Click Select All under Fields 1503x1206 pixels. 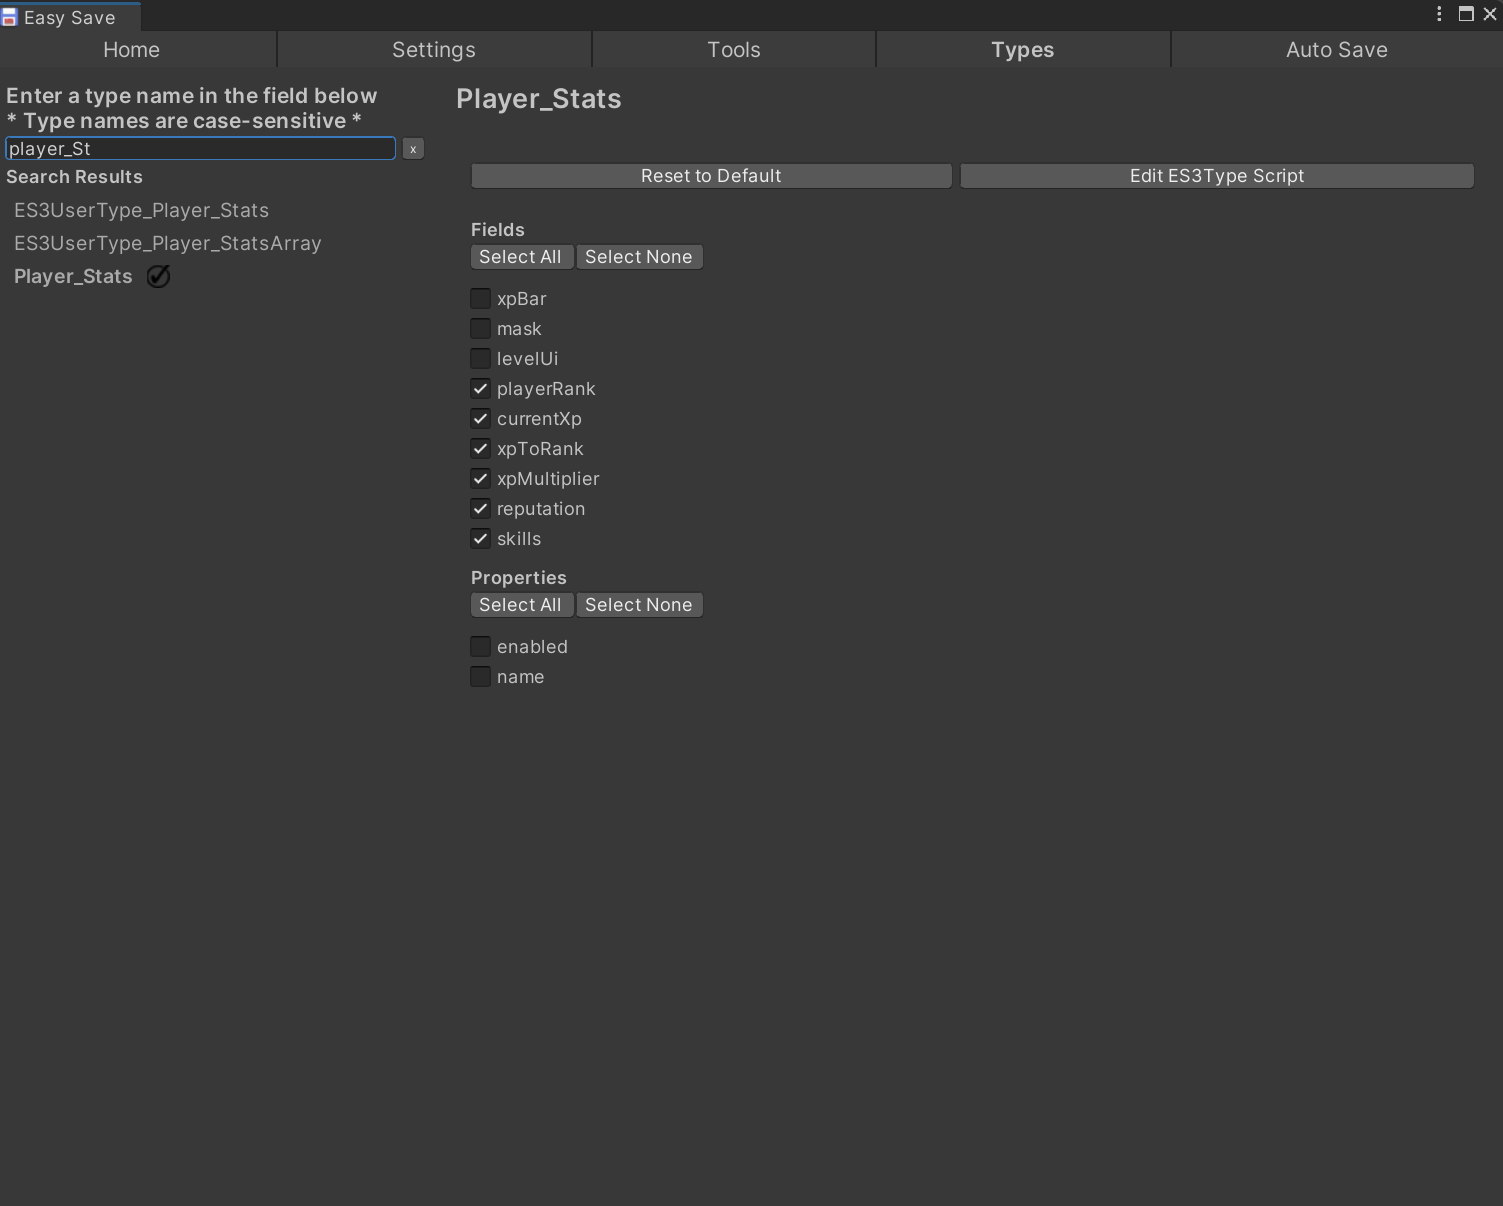click(521, 257)
